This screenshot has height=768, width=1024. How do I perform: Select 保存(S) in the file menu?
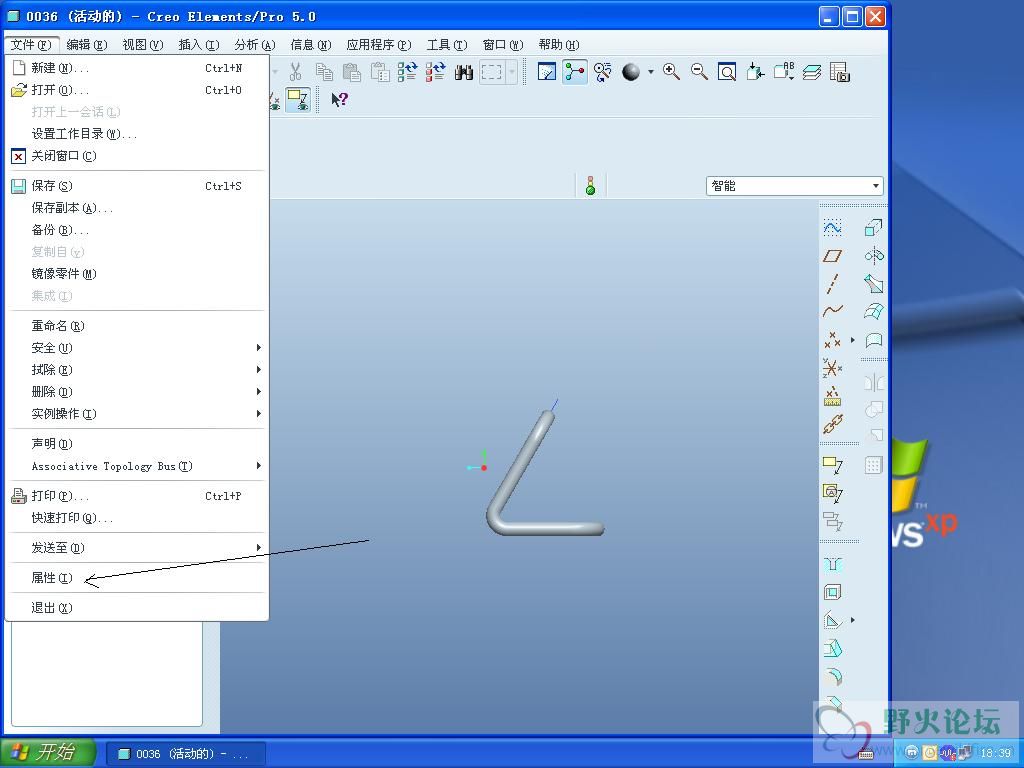pos(137,186)
